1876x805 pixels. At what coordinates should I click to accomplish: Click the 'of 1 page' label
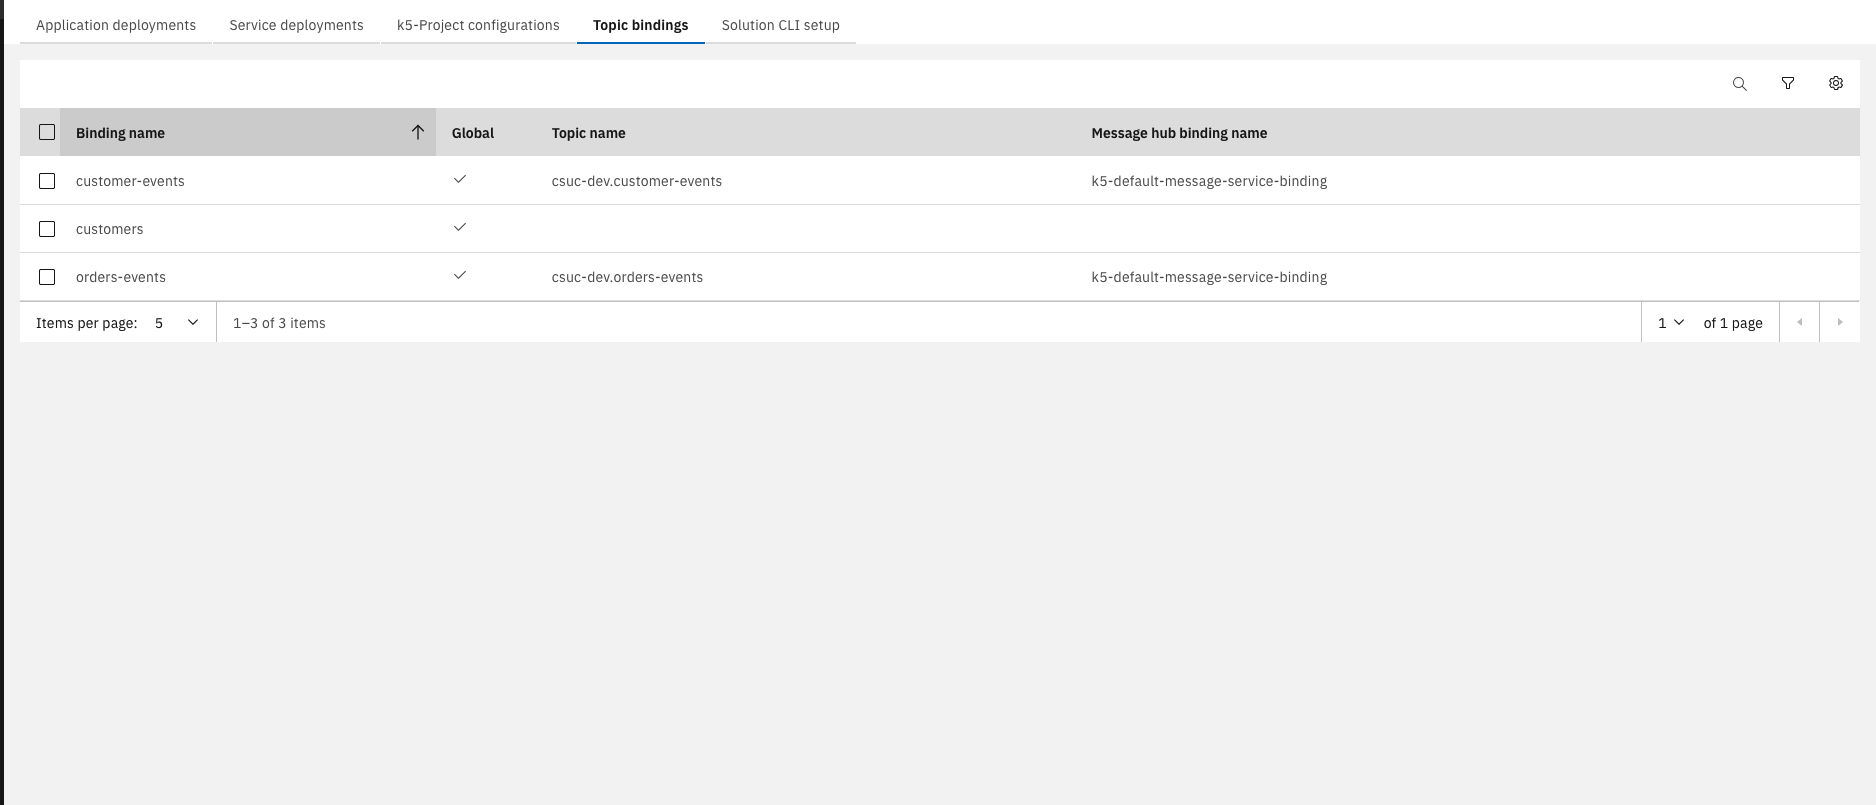(1733, 323)
